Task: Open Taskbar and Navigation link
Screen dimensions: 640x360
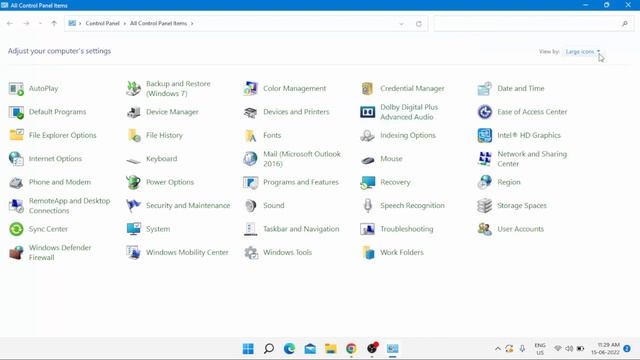Action: pyautogui.click(x=301, y=229)
